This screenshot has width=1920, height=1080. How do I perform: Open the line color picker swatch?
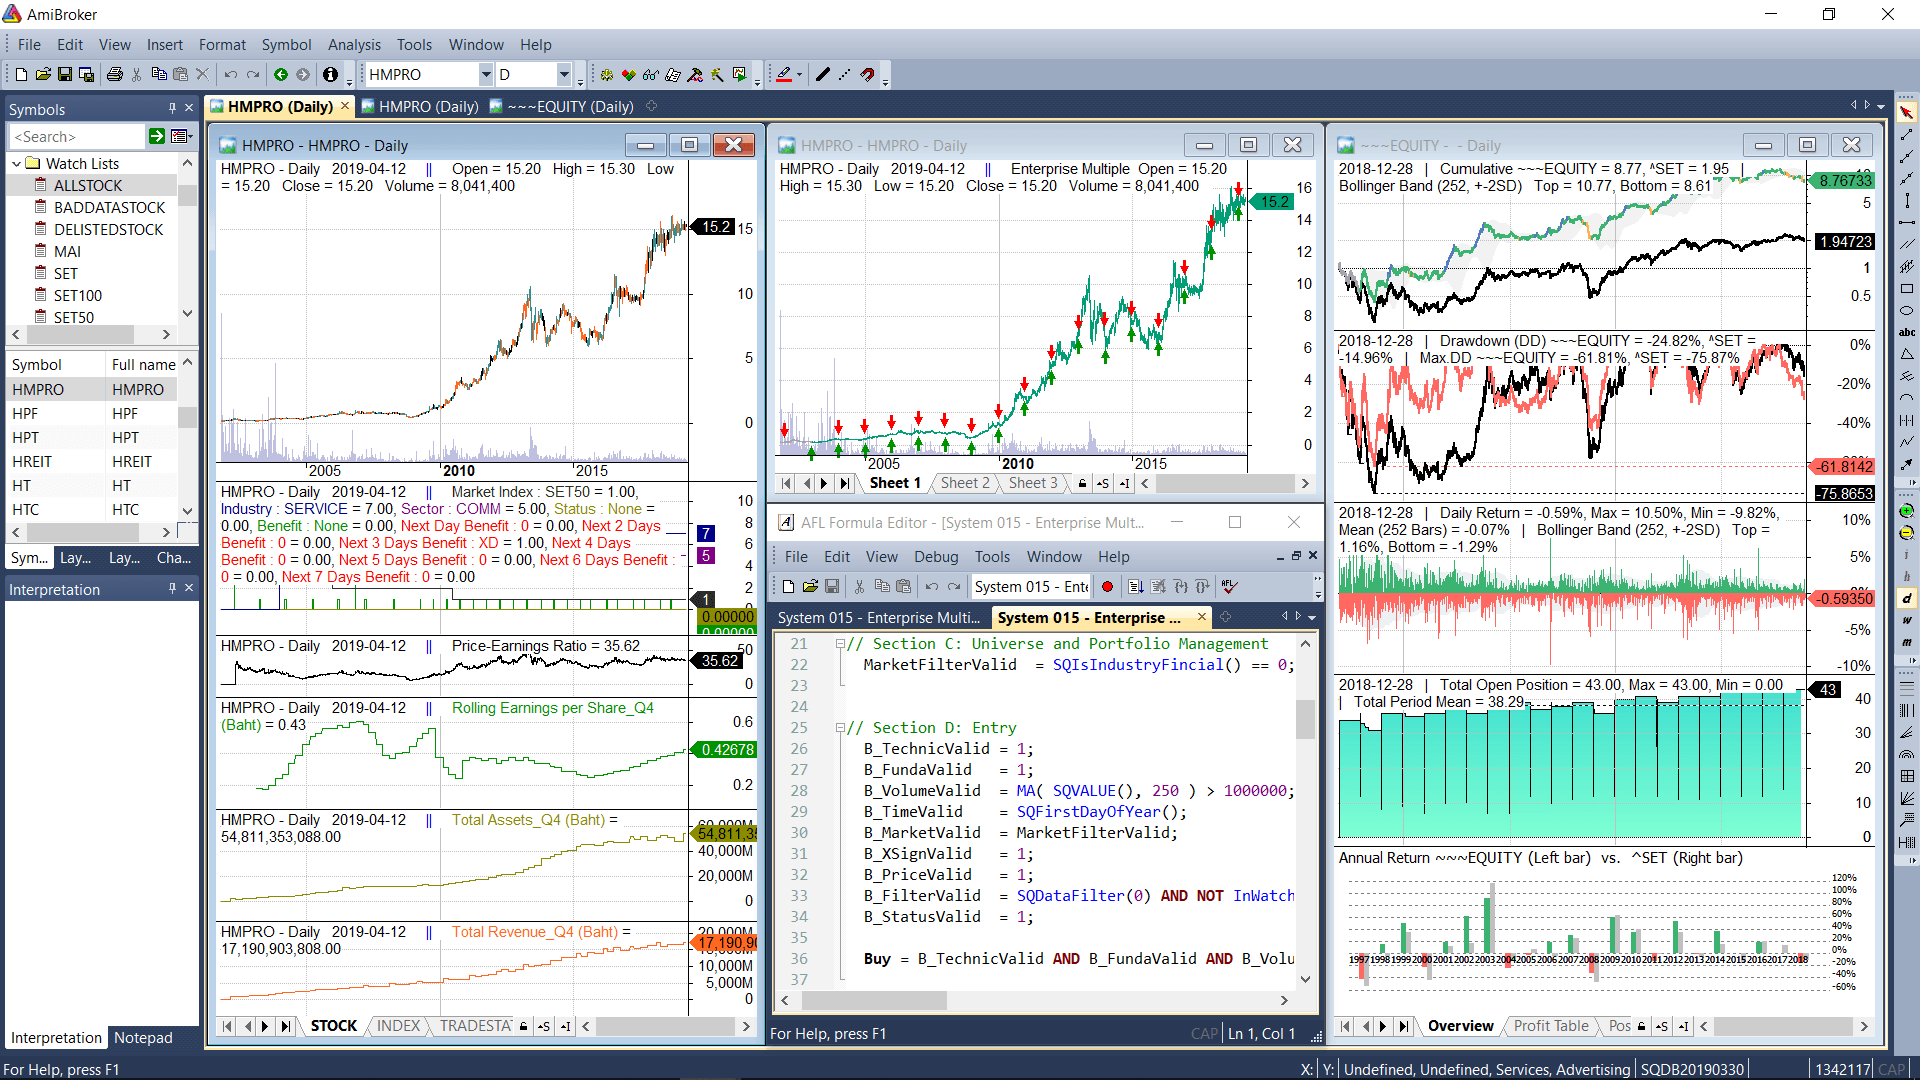(x=784, y=74)
